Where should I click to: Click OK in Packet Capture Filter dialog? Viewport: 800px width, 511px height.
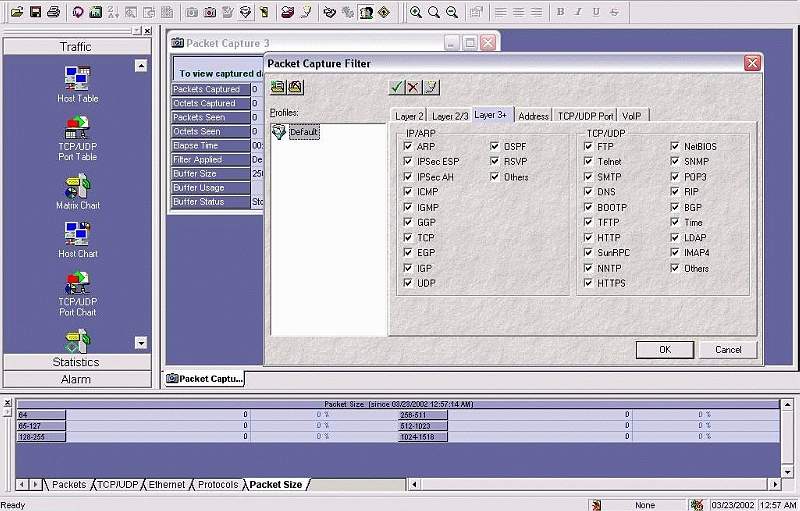pos(665,350)
